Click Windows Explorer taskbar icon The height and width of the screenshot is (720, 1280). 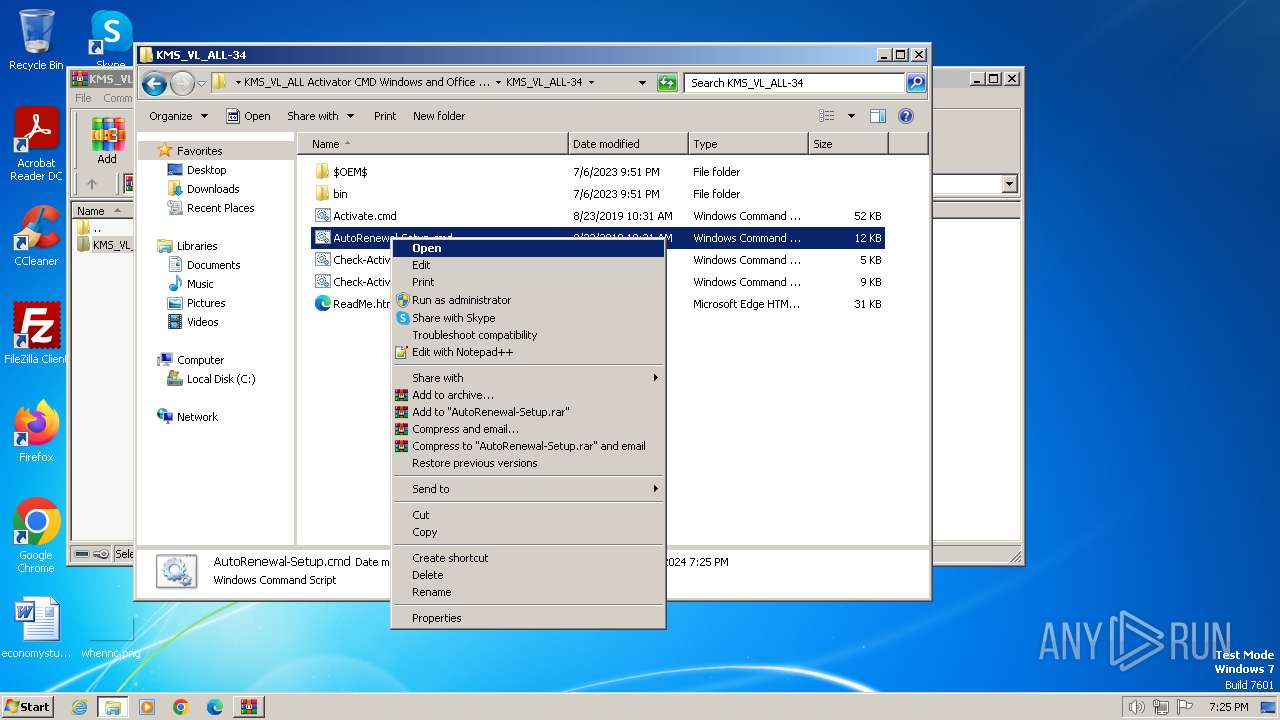pyautogui.click(x=113, y=707)
